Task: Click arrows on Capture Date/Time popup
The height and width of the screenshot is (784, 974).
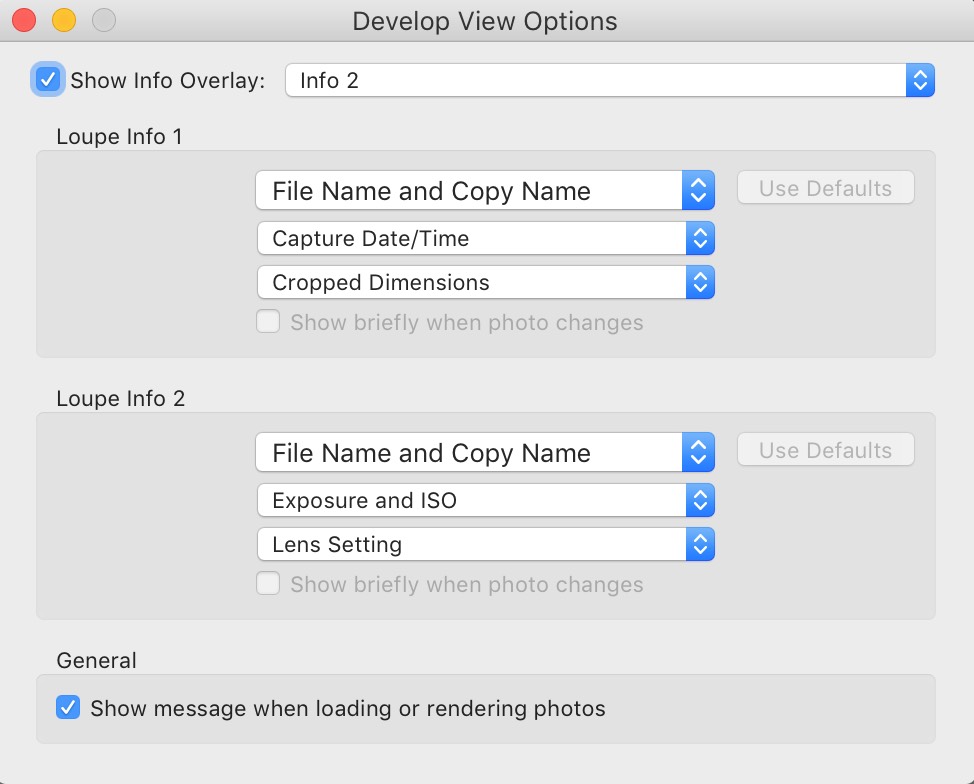Action: (700, 239)
